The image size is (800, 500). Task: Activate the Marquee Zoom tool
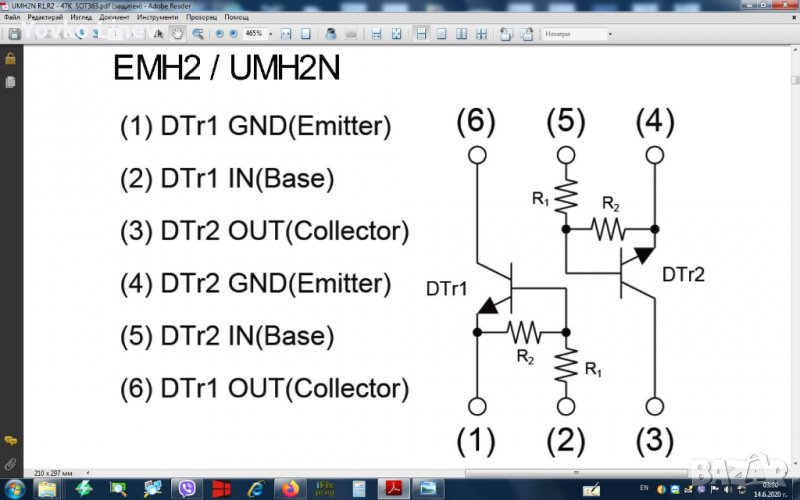click(x=200, y=33)
